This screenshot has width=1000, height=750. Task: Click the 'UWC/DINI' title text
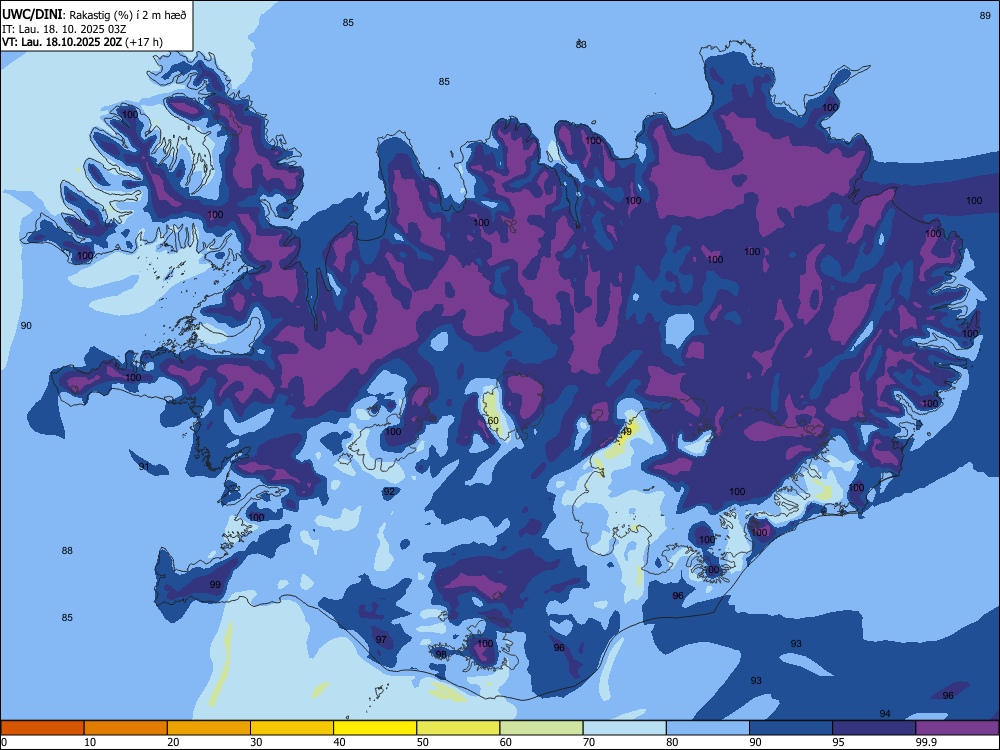pyautogui.click(x=32, y=15)
